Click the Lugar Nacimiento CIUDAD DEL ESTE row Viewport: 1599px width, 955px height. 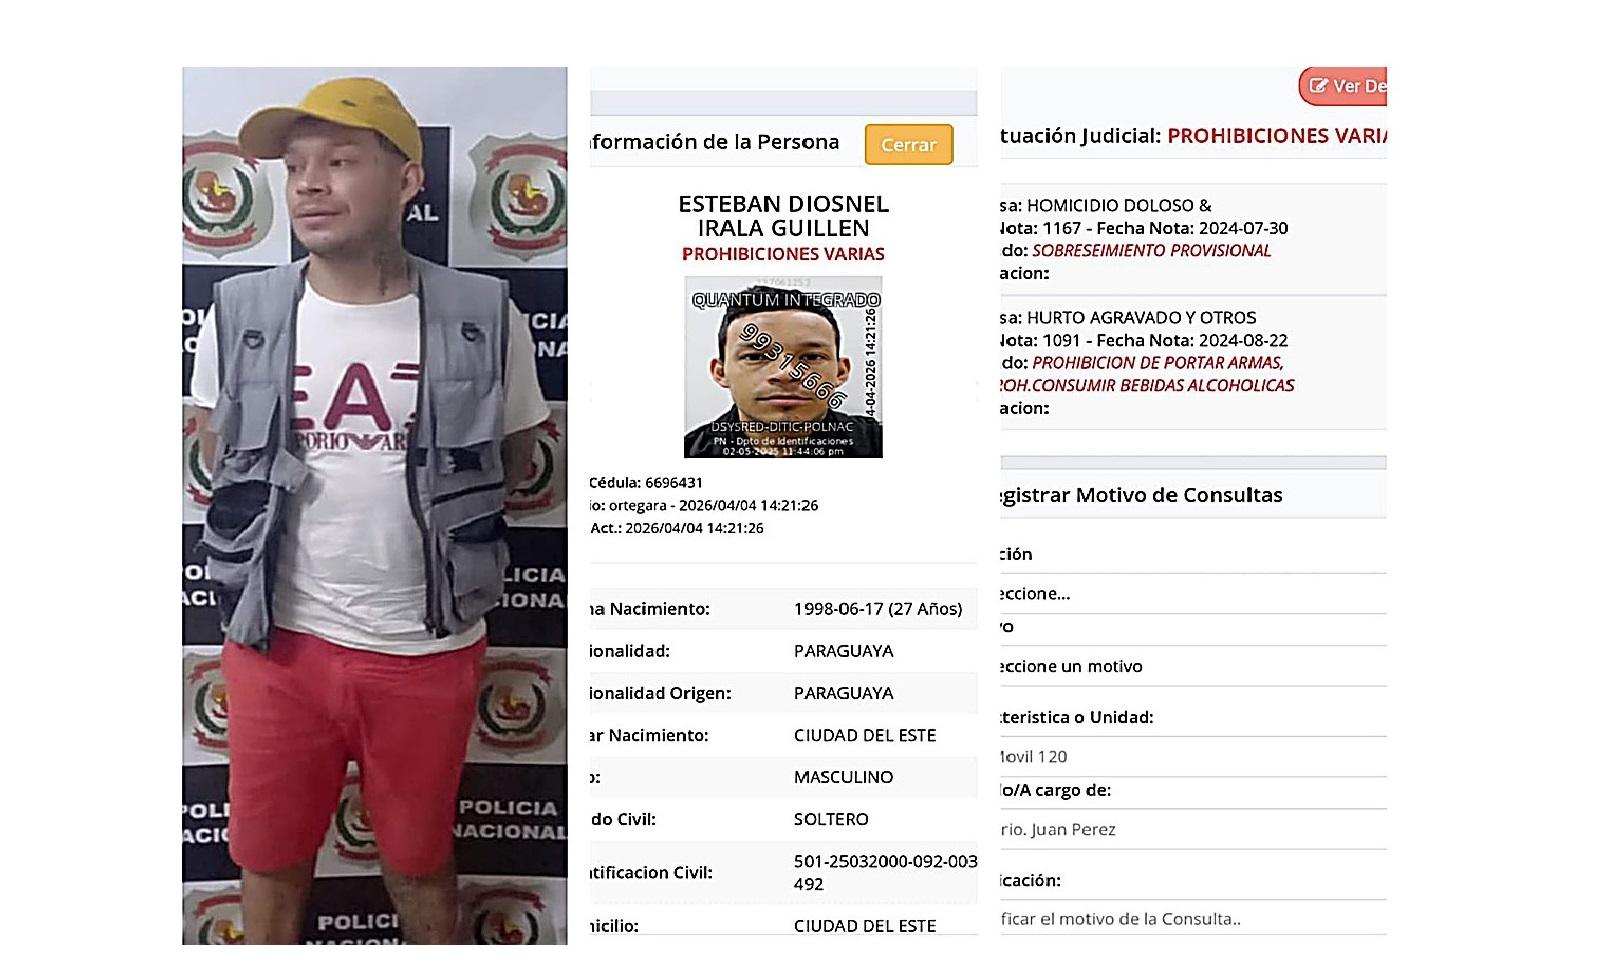tap(783, 735)
